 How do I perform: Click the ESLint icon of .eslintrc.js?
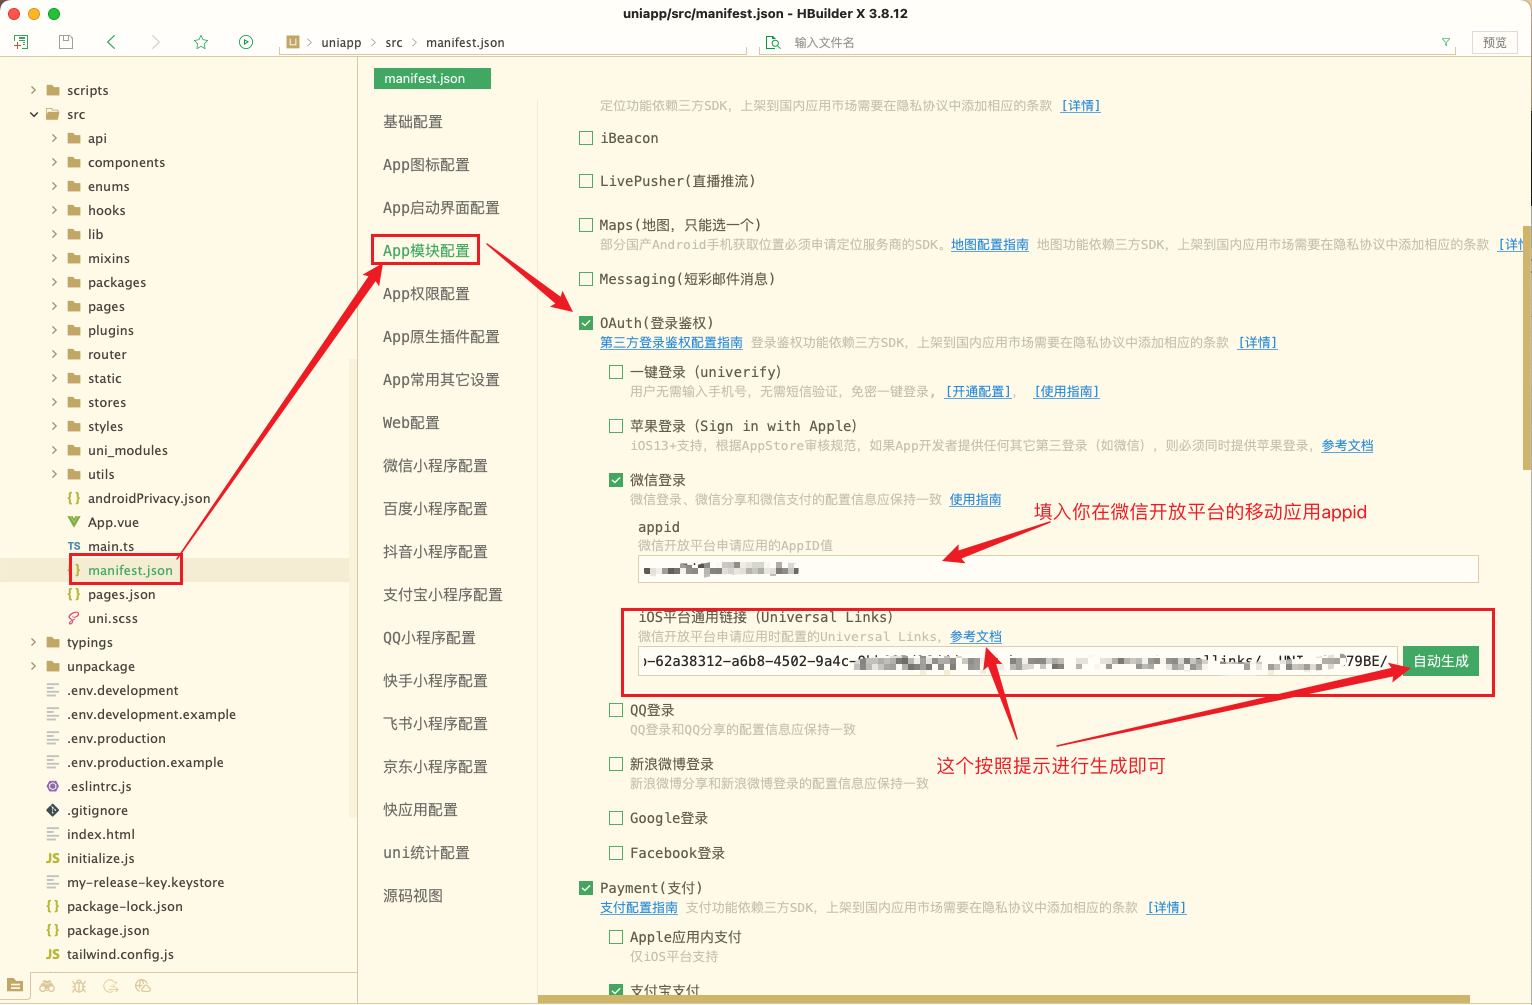(x=53, y=786)
